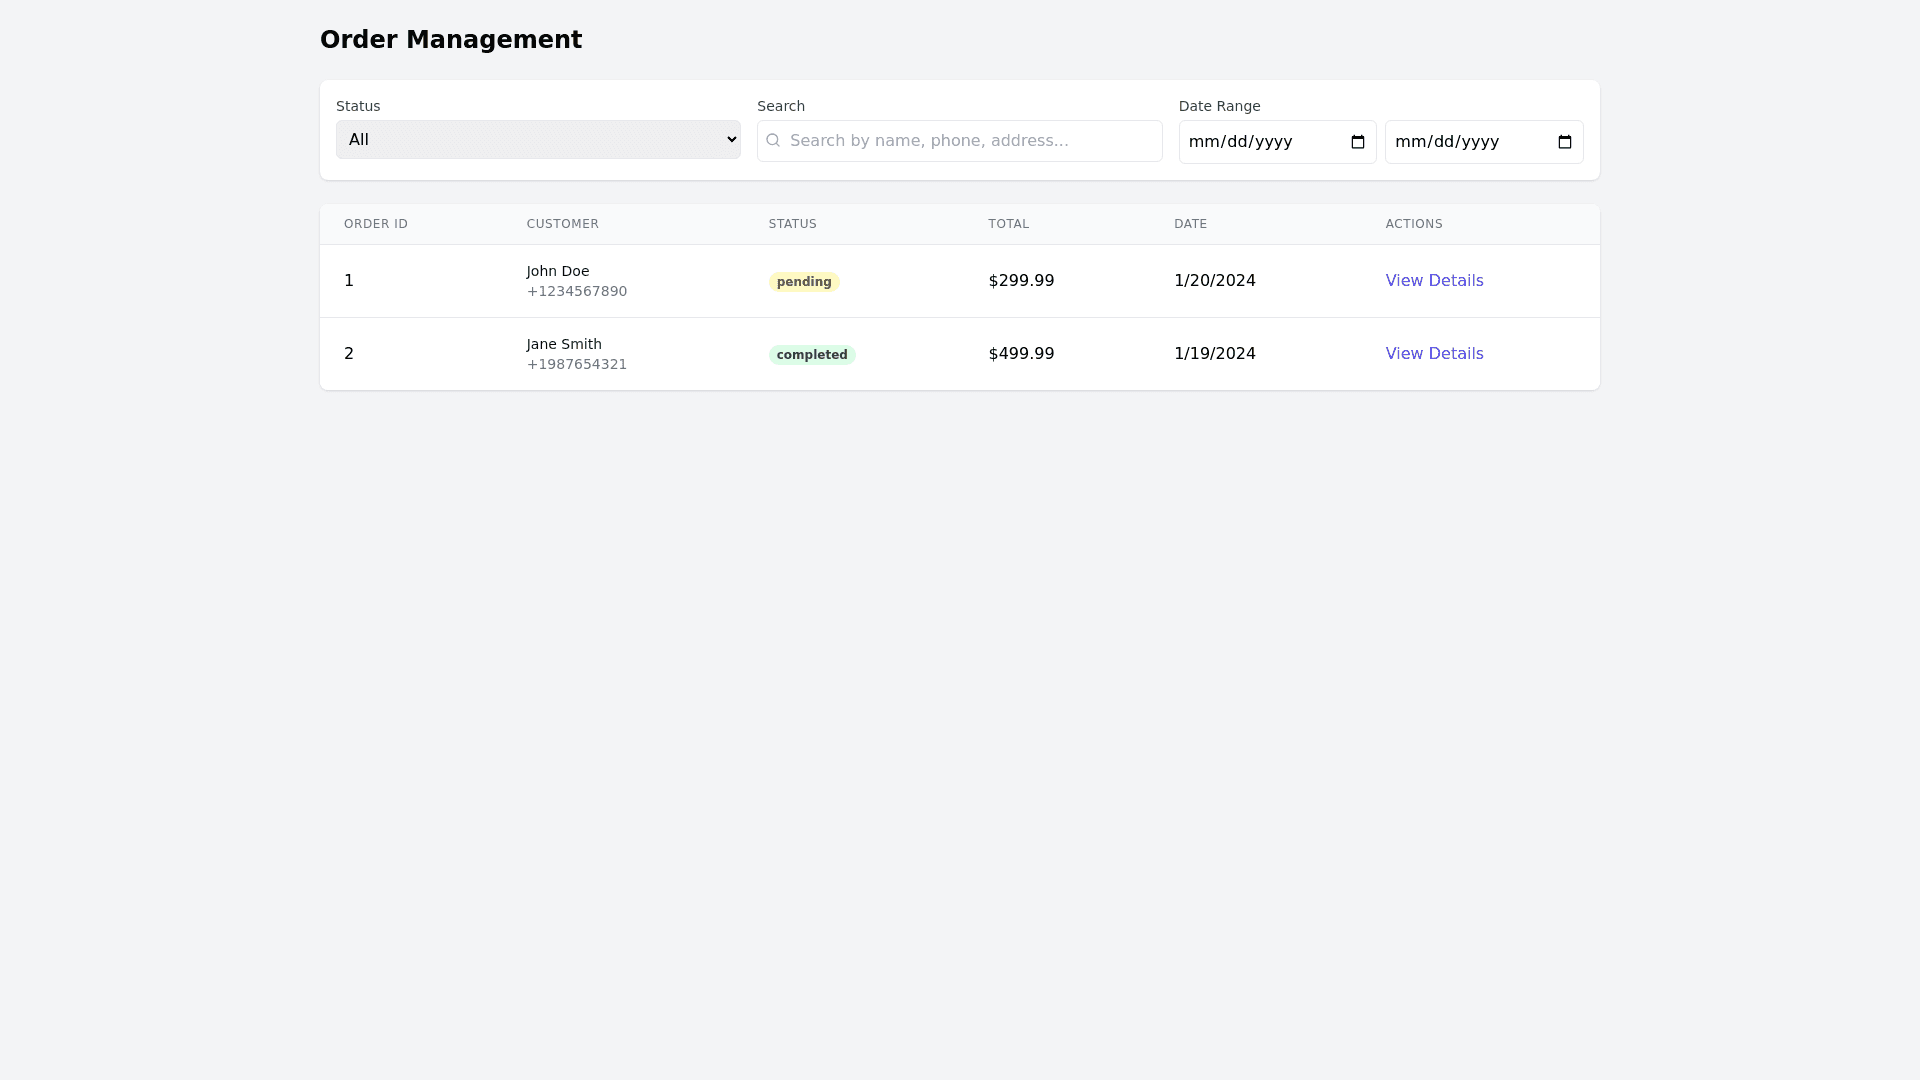Click the Date column header
Image resolution: width=1920 pixels, height=1080 pixels.
click(x=1191, y=224)
